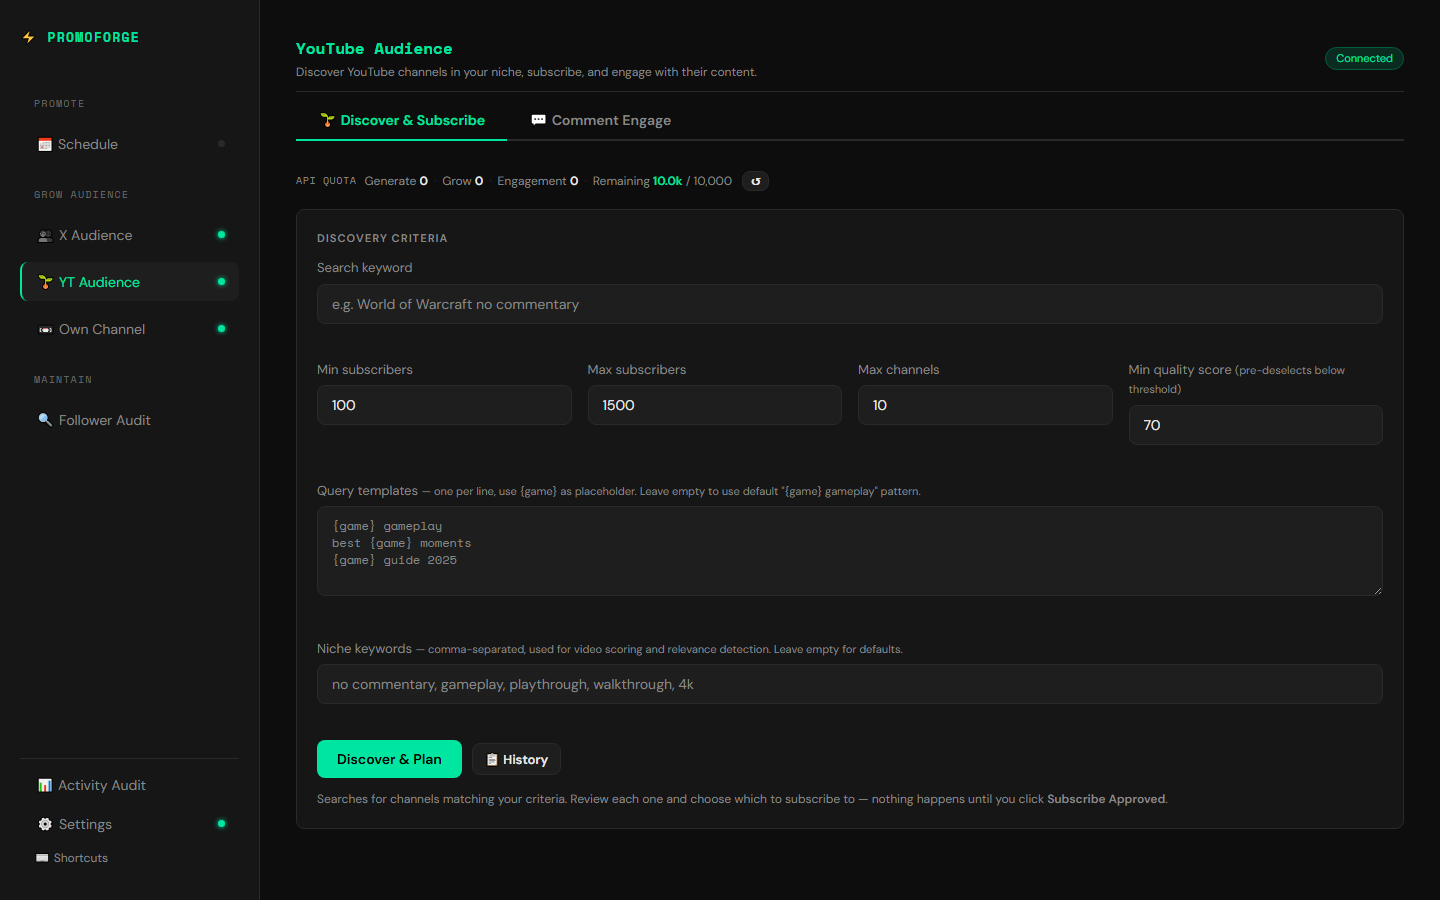Click the speech bubble icon on Comment Engage tab

point(538,120)
